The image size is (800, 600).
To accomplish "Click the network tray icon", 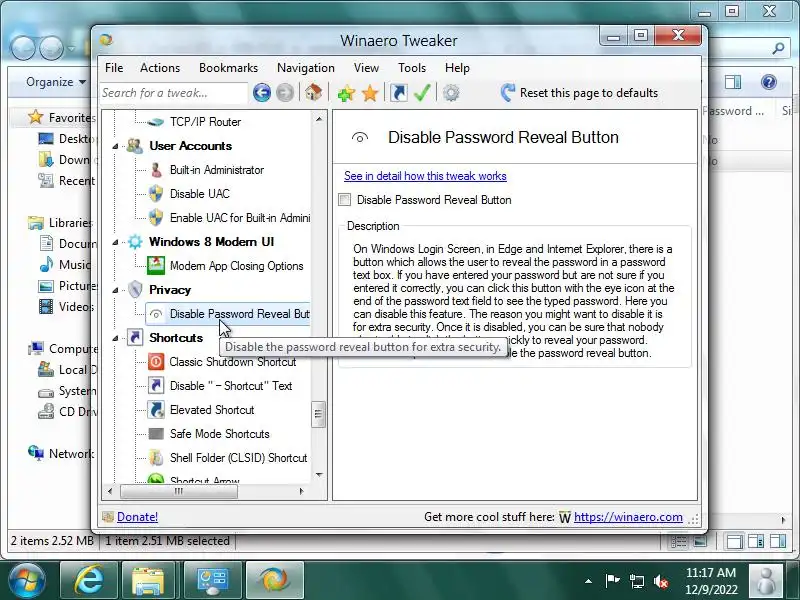I will pyautogui.click(x=636, y=581).
